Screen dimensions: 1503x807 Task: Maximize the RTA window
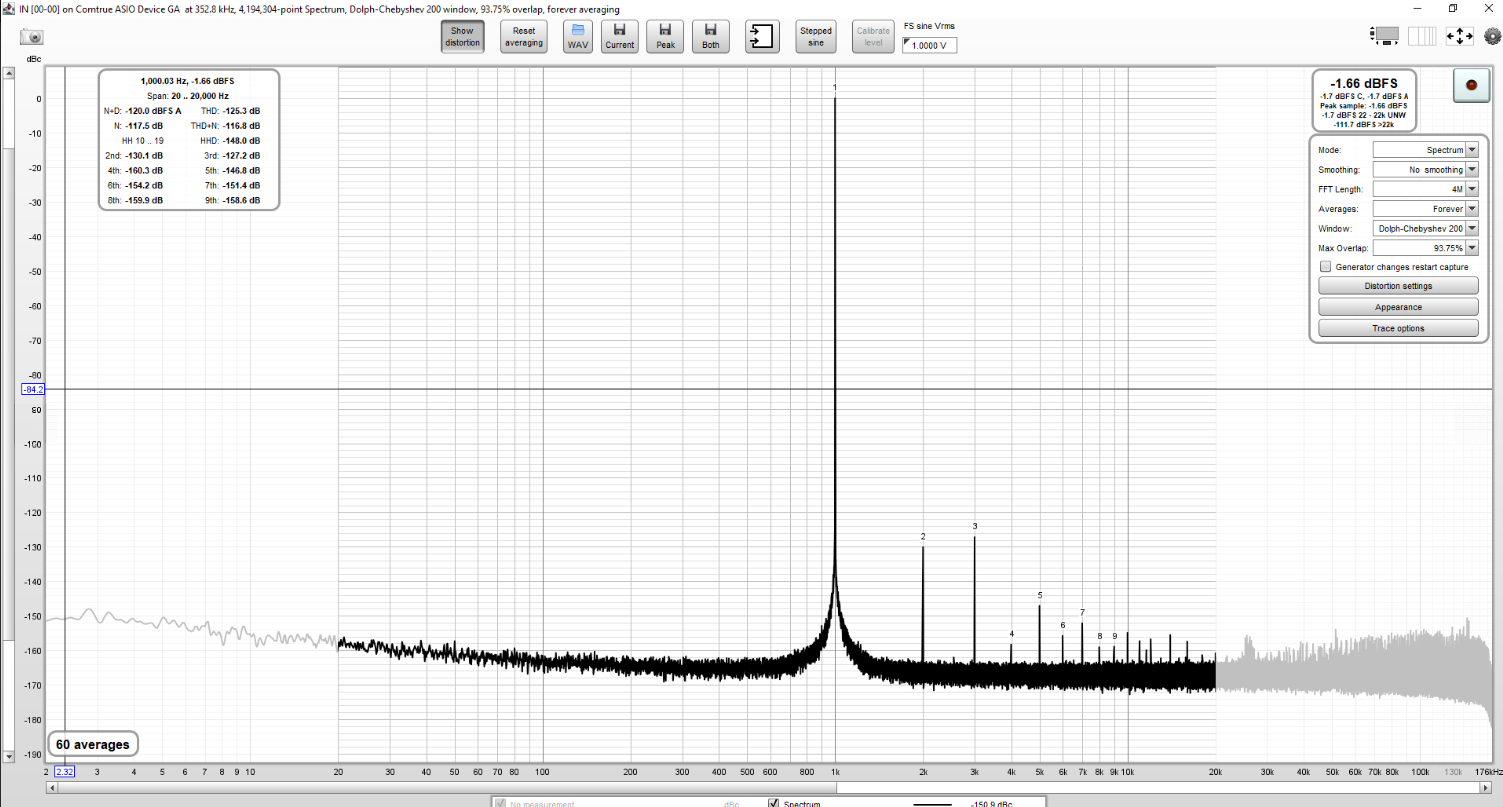tap(1453, 8)
